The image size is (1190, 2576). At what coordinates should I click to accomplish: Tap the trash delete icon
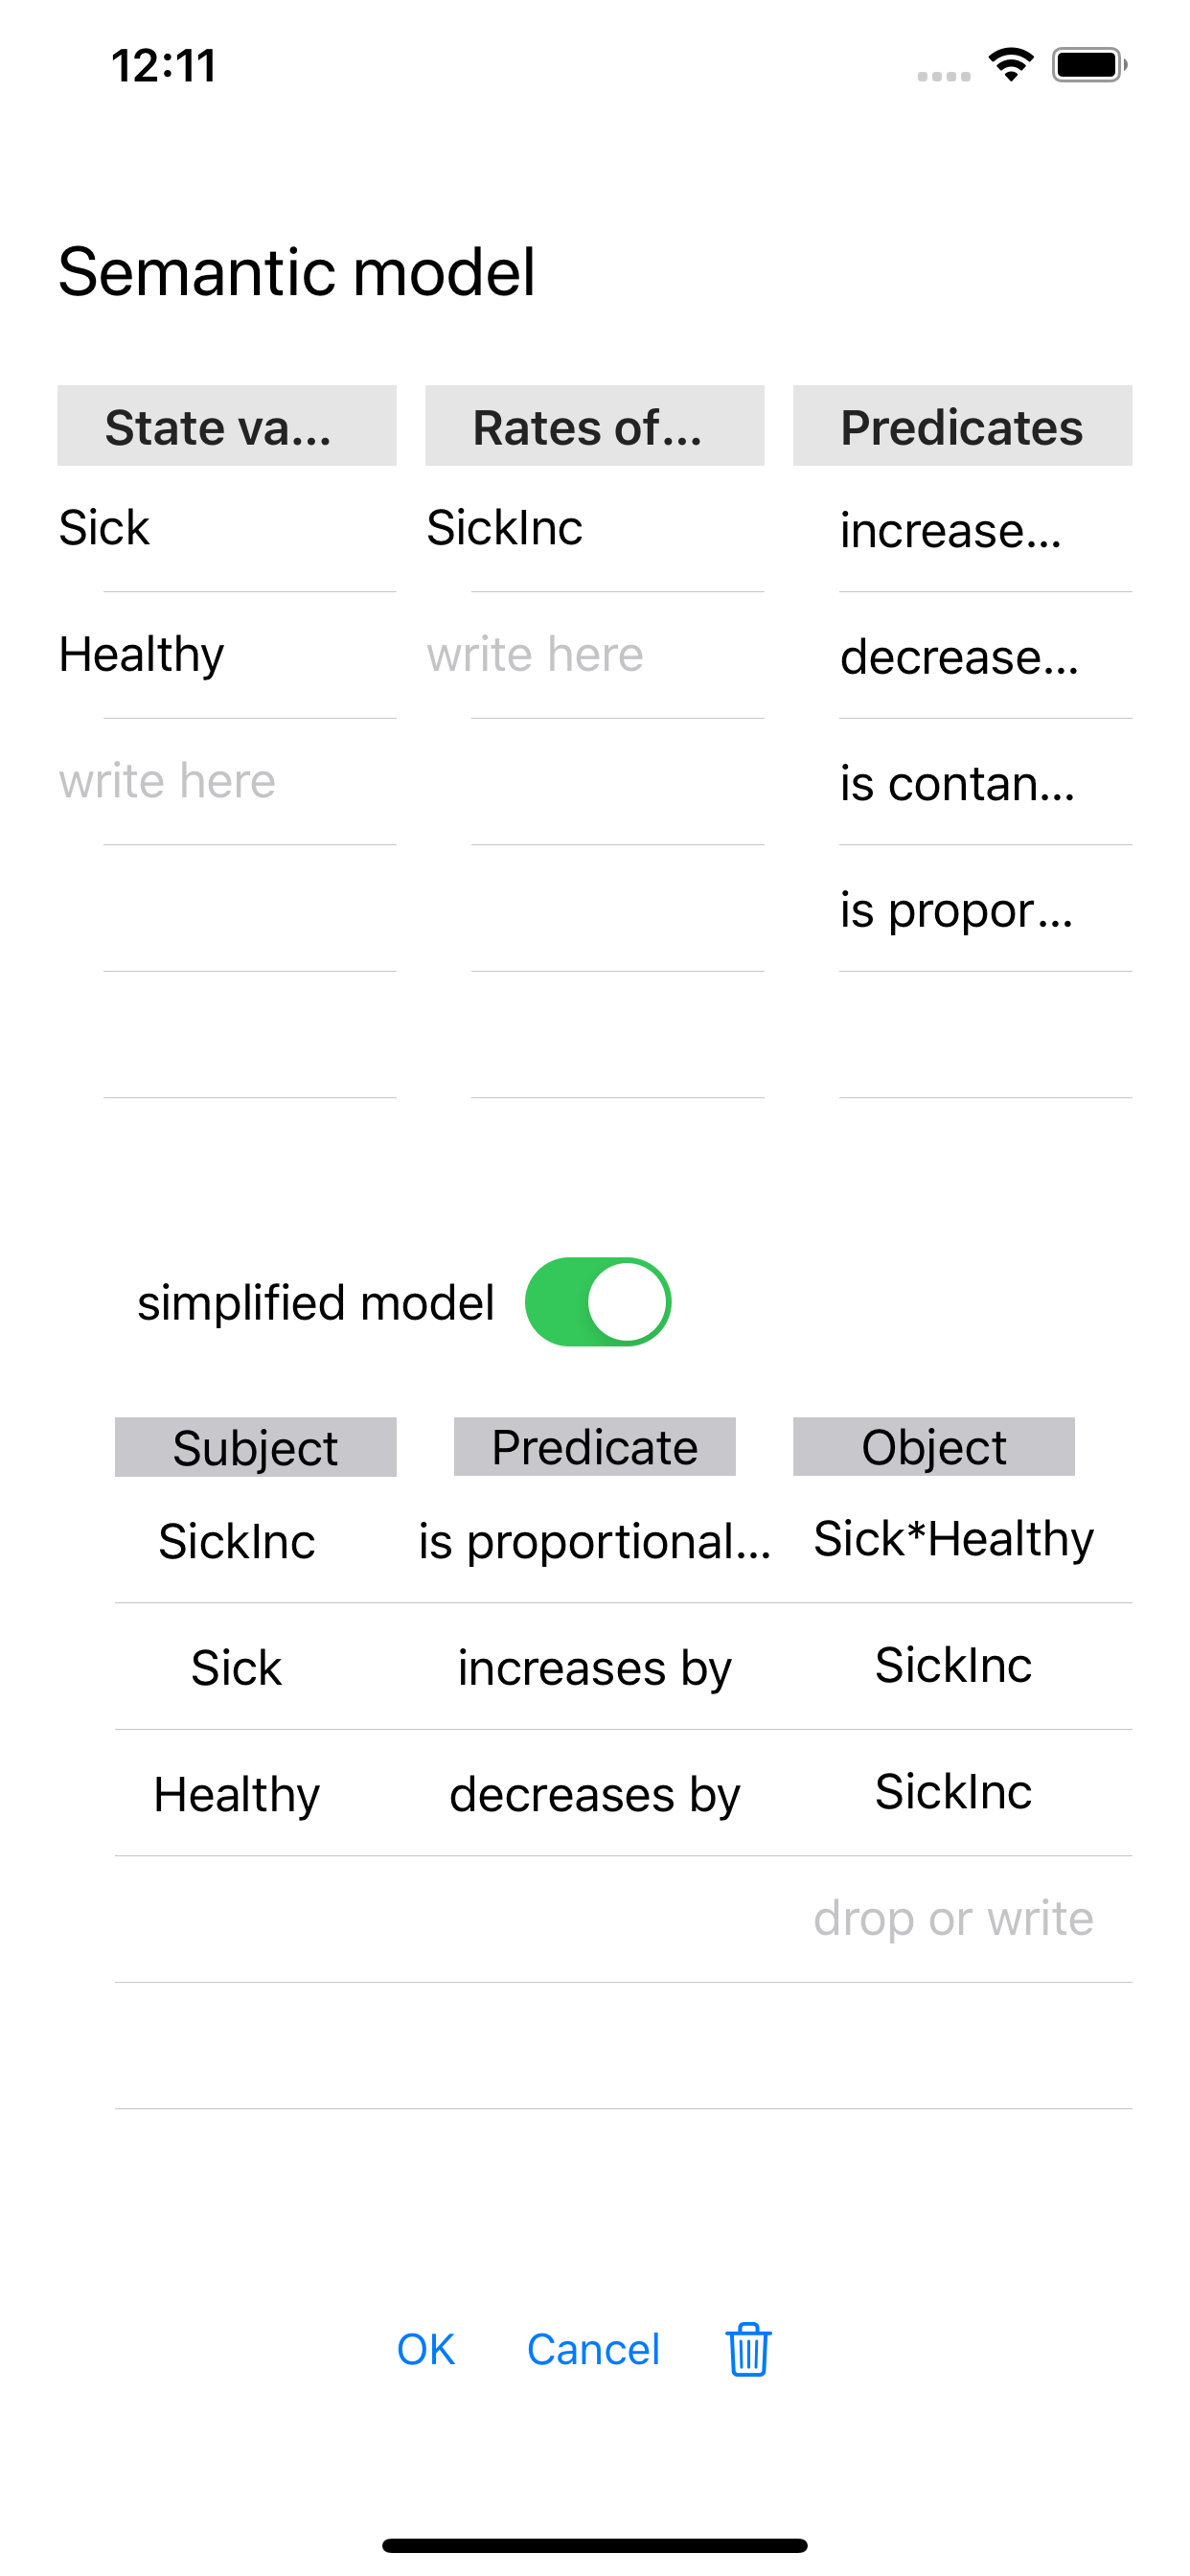pyautogui.click(x=747, y=2349)
